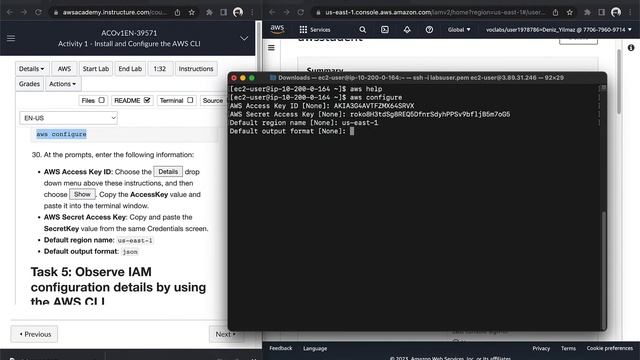Click the AWS logo home icon
The image size is (640, 360).
click(277, 29)
